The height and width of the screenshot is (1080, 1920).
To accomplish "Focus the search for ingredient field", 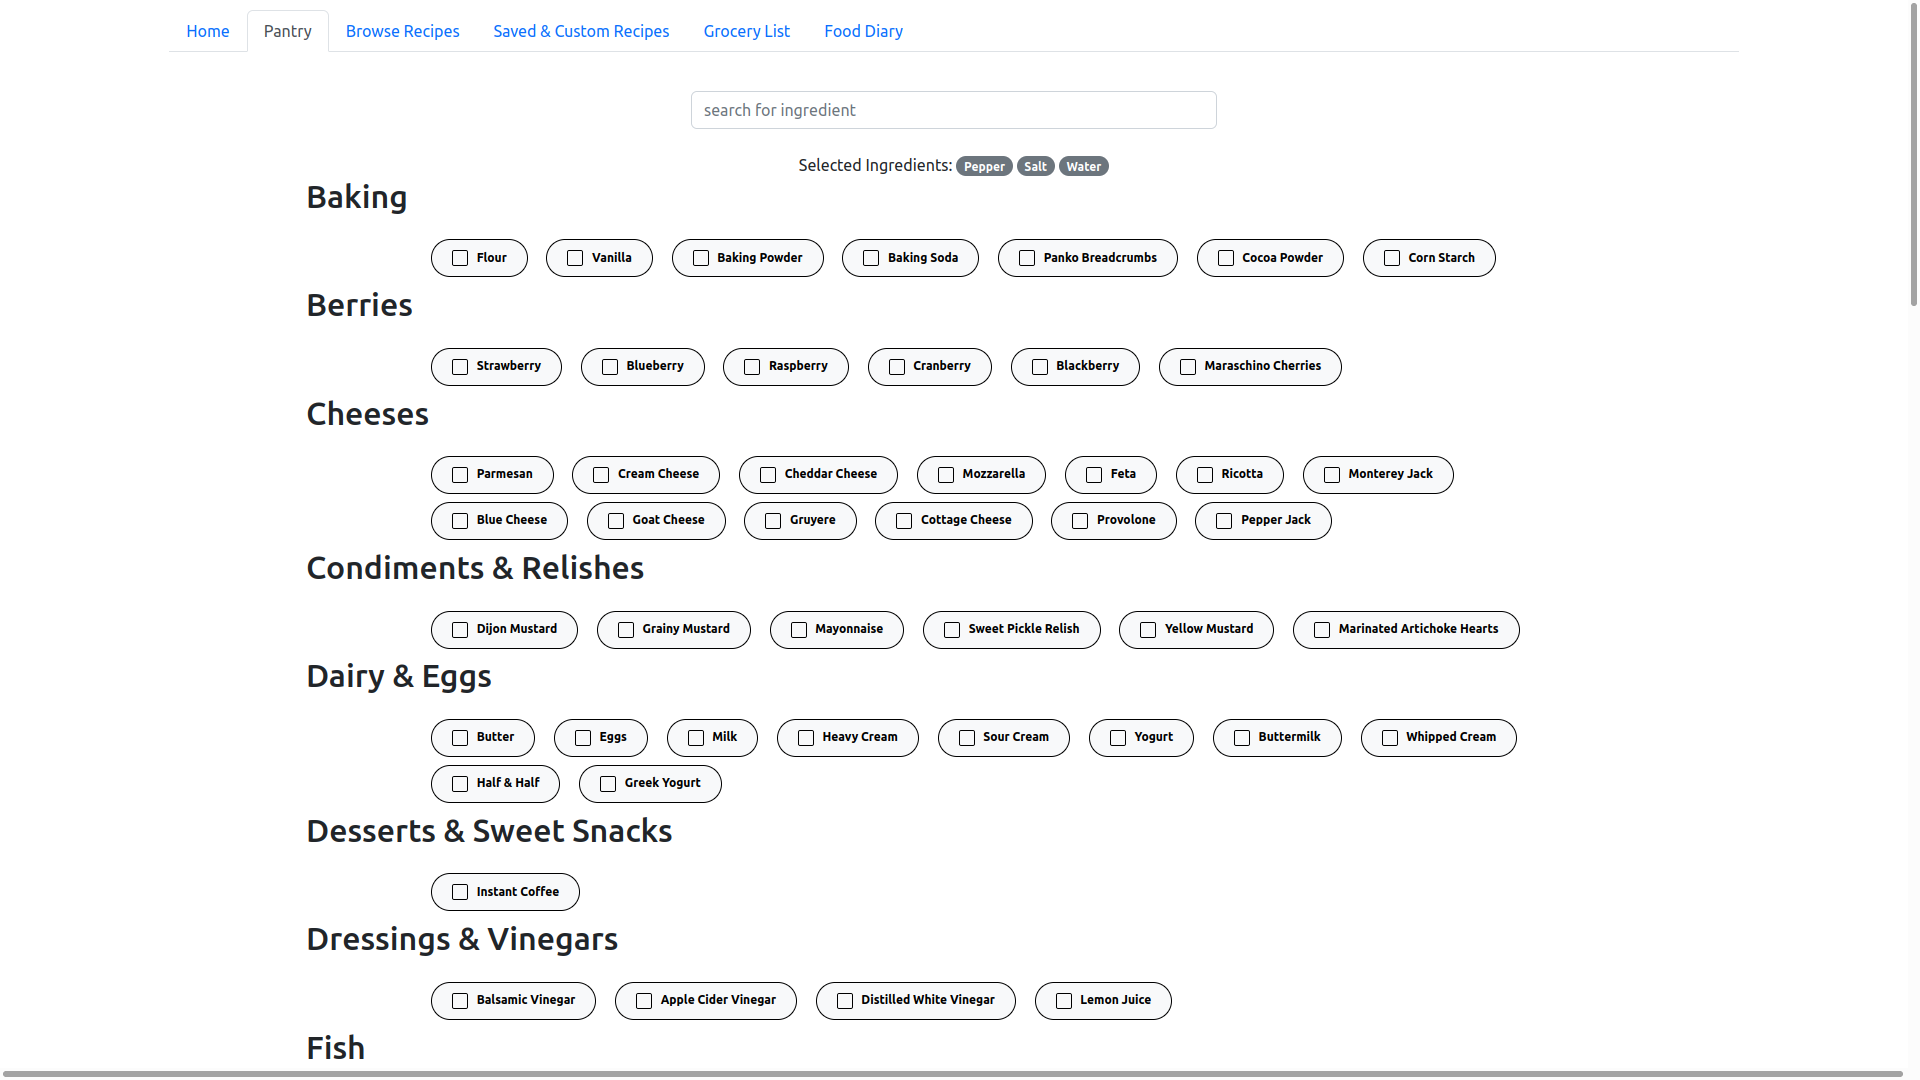I will [953, 110].
